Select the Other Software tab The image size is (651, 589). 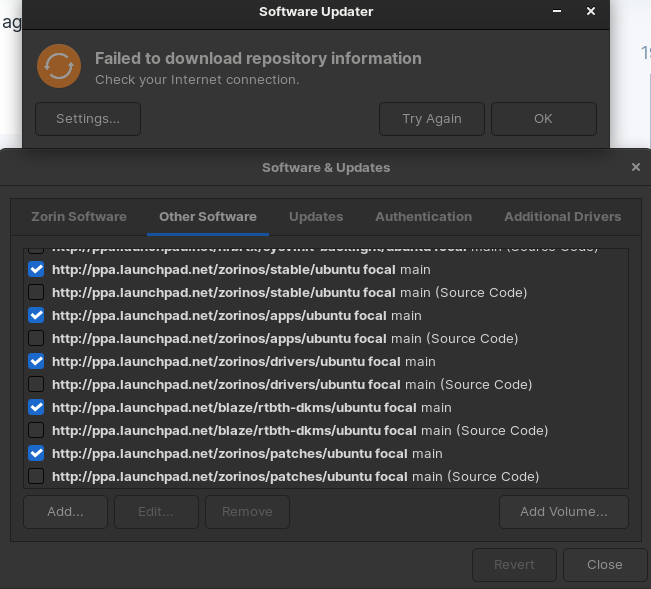coord(208,217)
